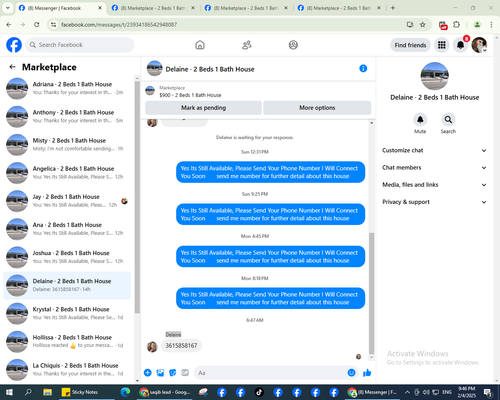Screen dimensions: 500x400
Task: Open File Explorer from the taskbar
Action: click(x=47, y=392)
